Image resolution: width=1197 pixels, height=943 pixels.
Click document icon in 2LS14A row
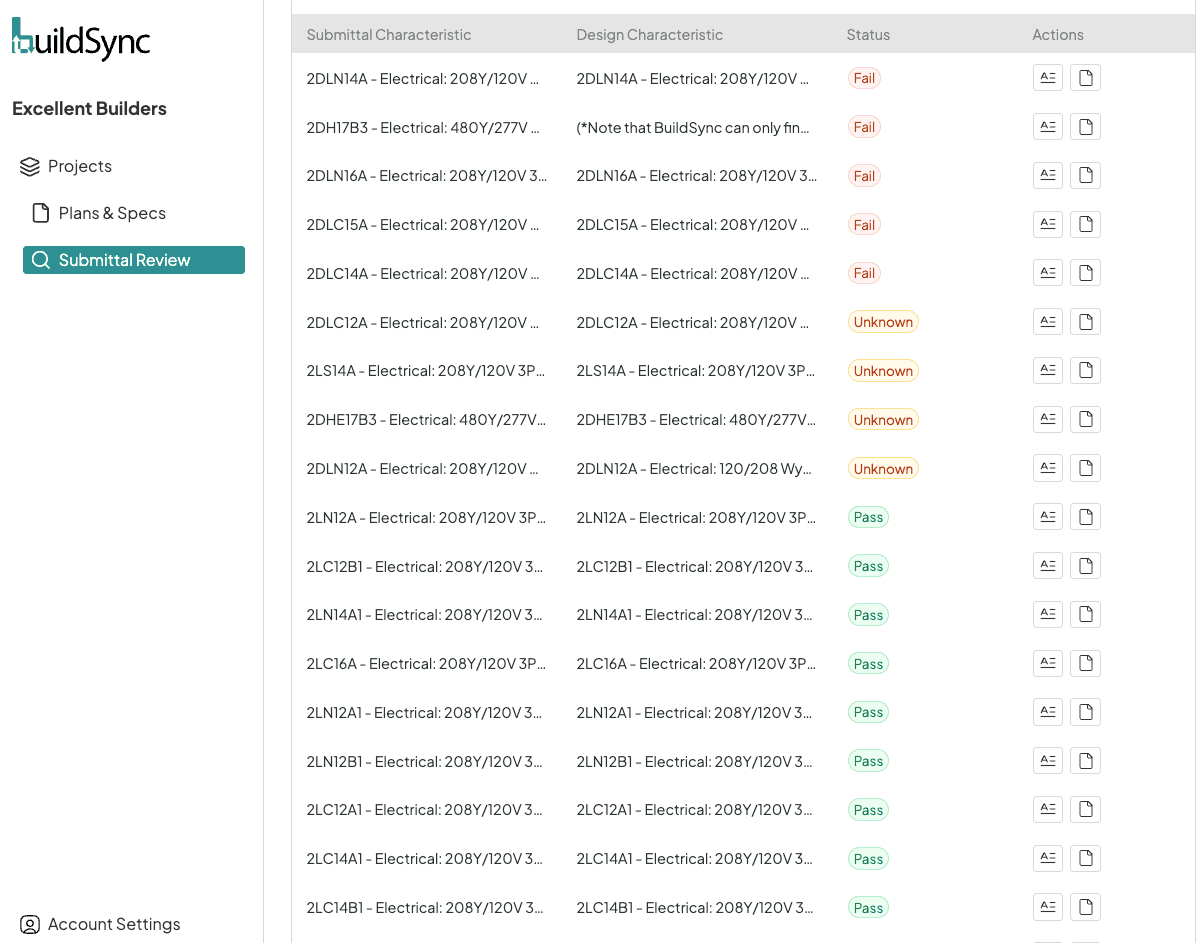point(1086,371)
